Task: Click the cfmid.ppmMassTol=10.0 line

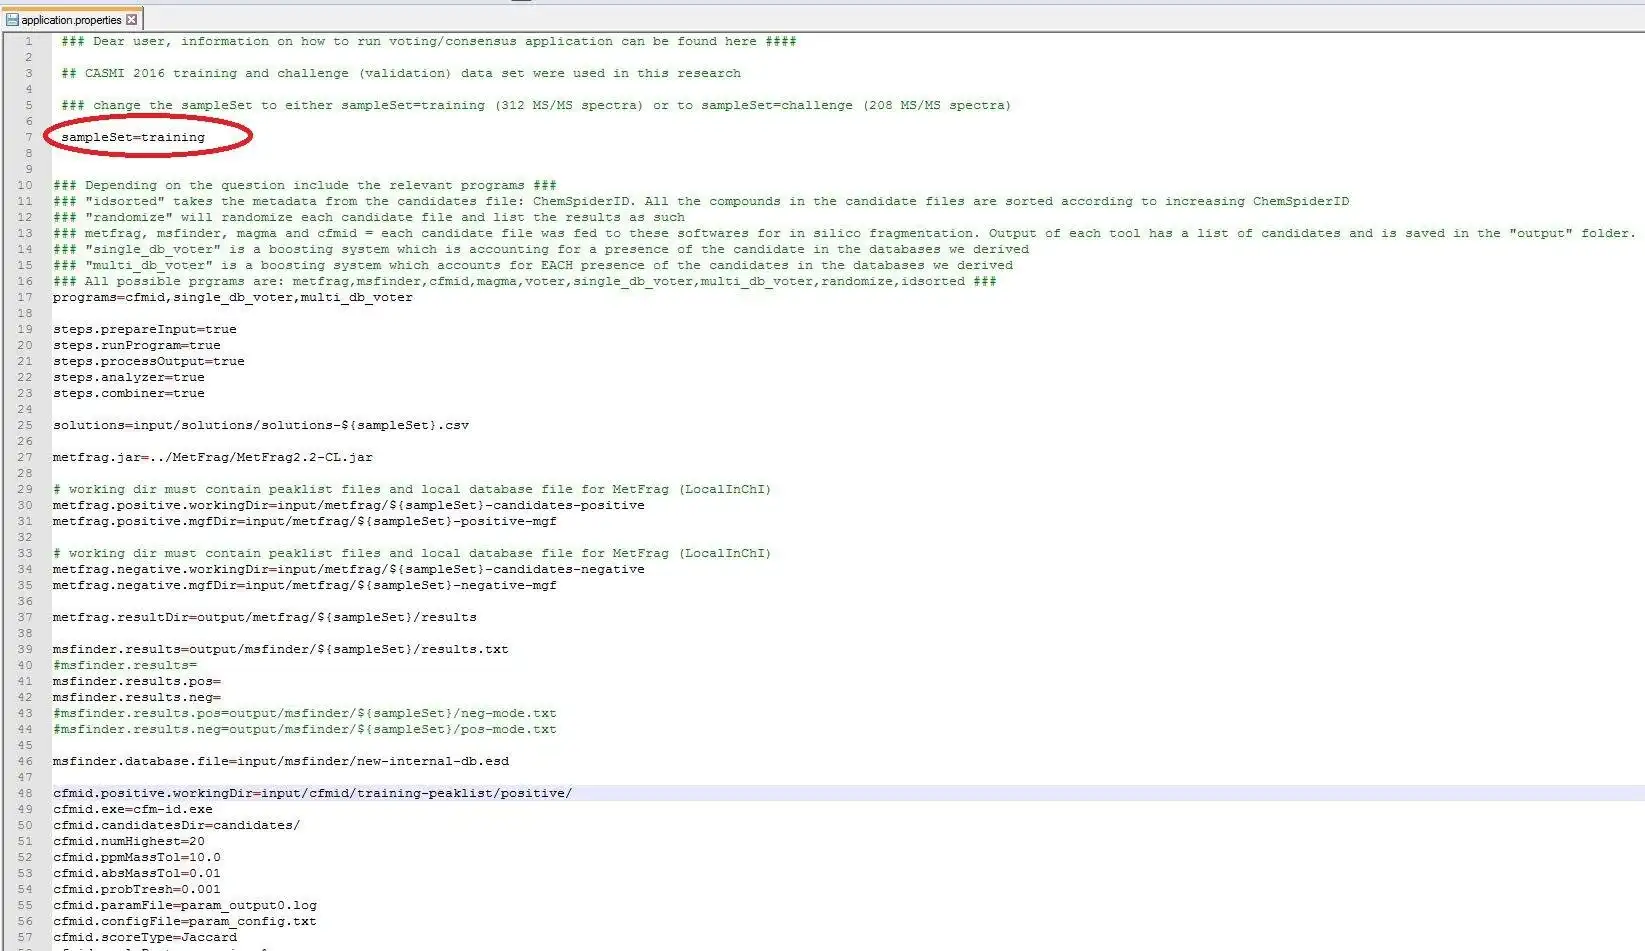Action: click(137, 857)
